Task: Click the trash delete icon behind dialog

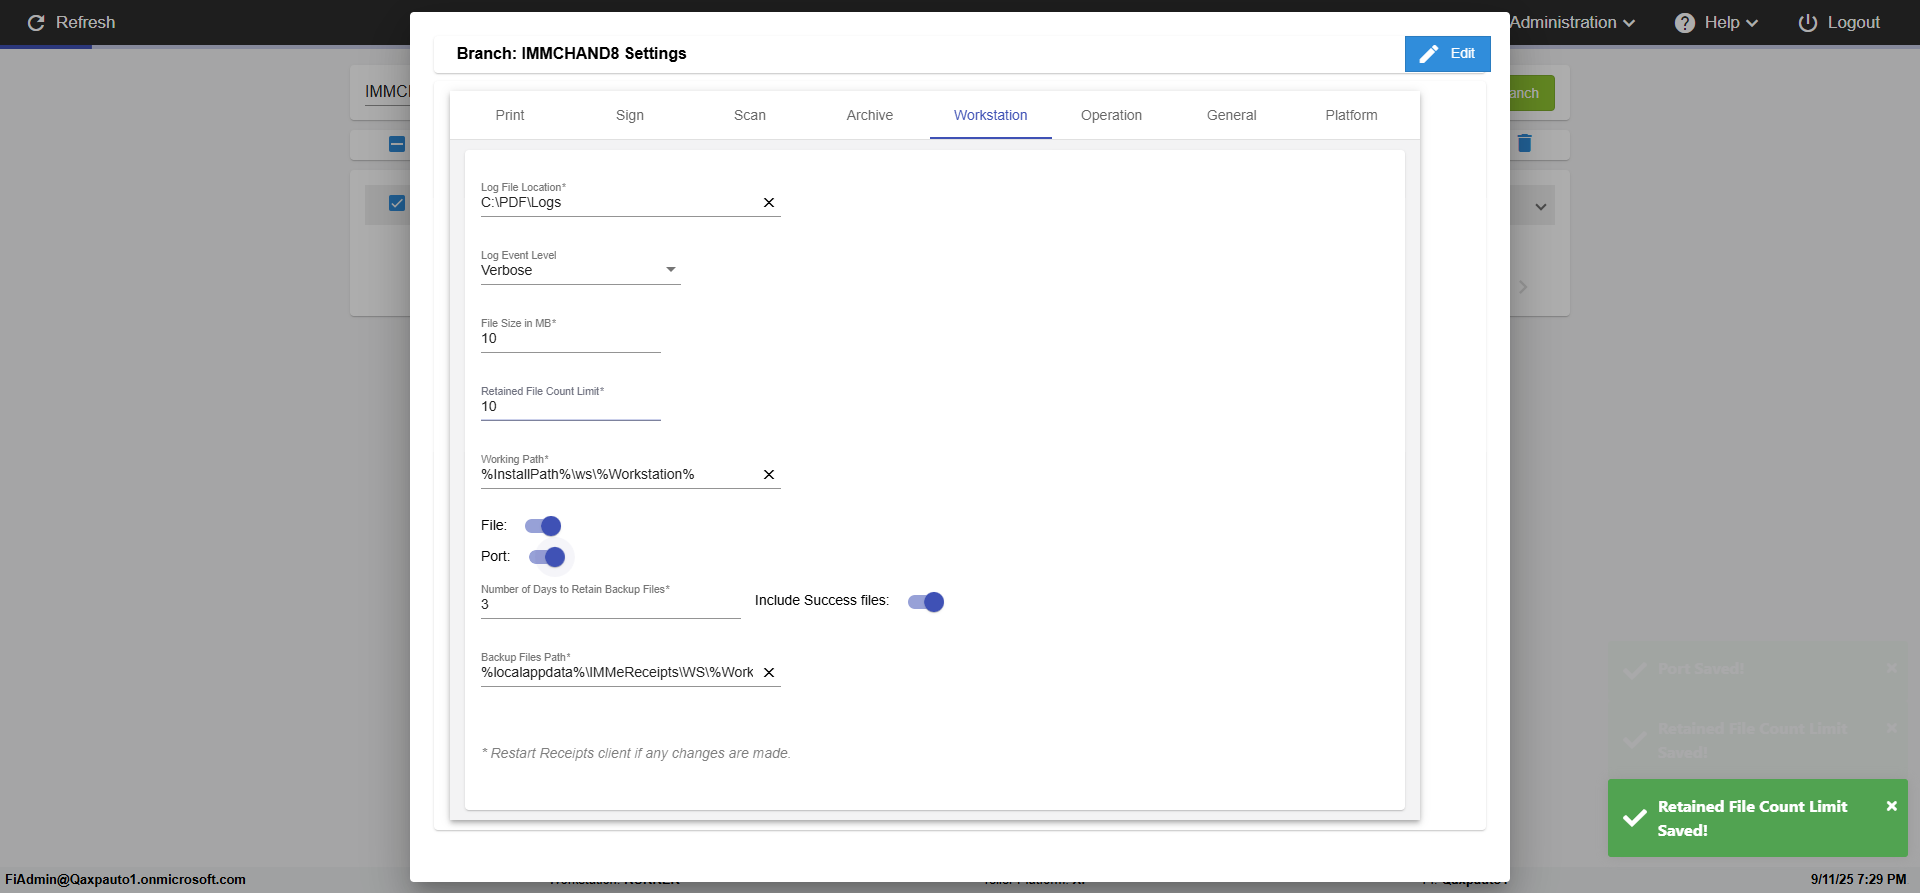Action: pyautogui.click(x=1524, y=143)
